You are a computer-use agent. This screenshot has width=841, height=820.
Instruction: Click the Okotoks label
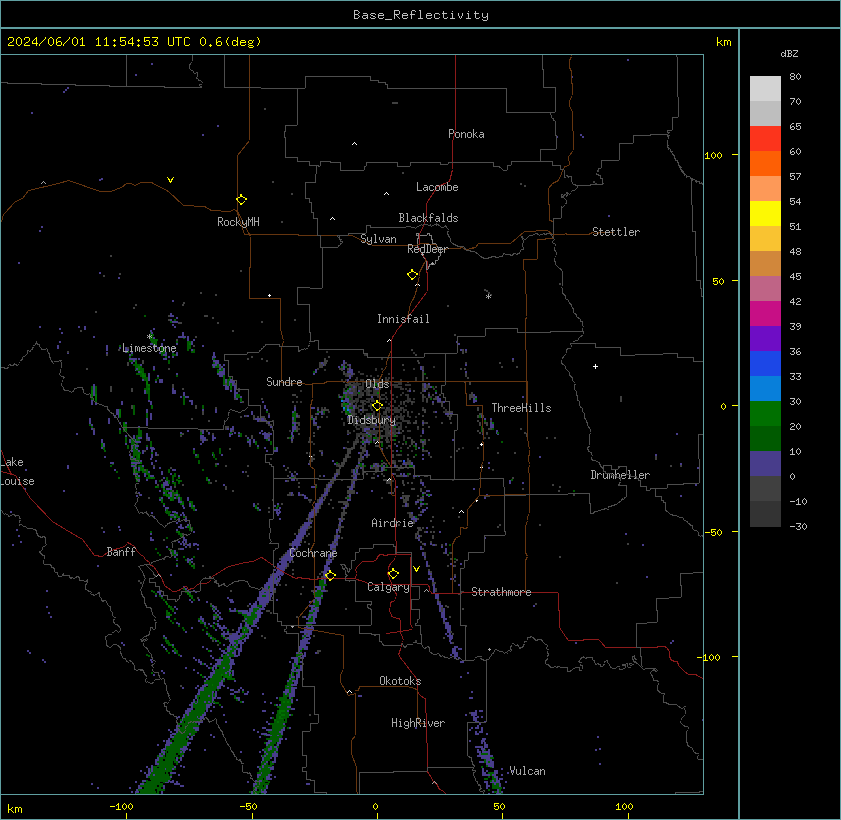400,681
